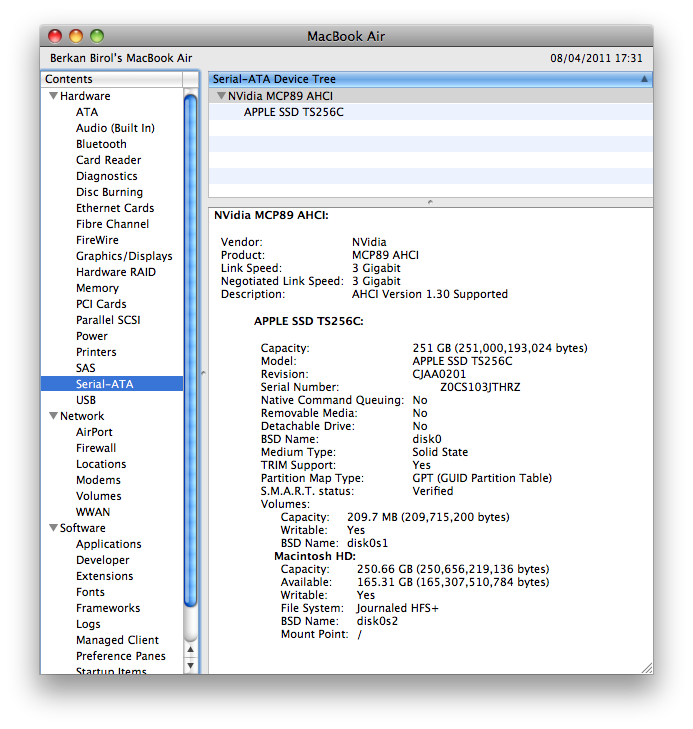This screenshot has height=729, width=693.
Task: Collapse the NVidia MCP89 AHCI tree node
Action: point(221,96)
